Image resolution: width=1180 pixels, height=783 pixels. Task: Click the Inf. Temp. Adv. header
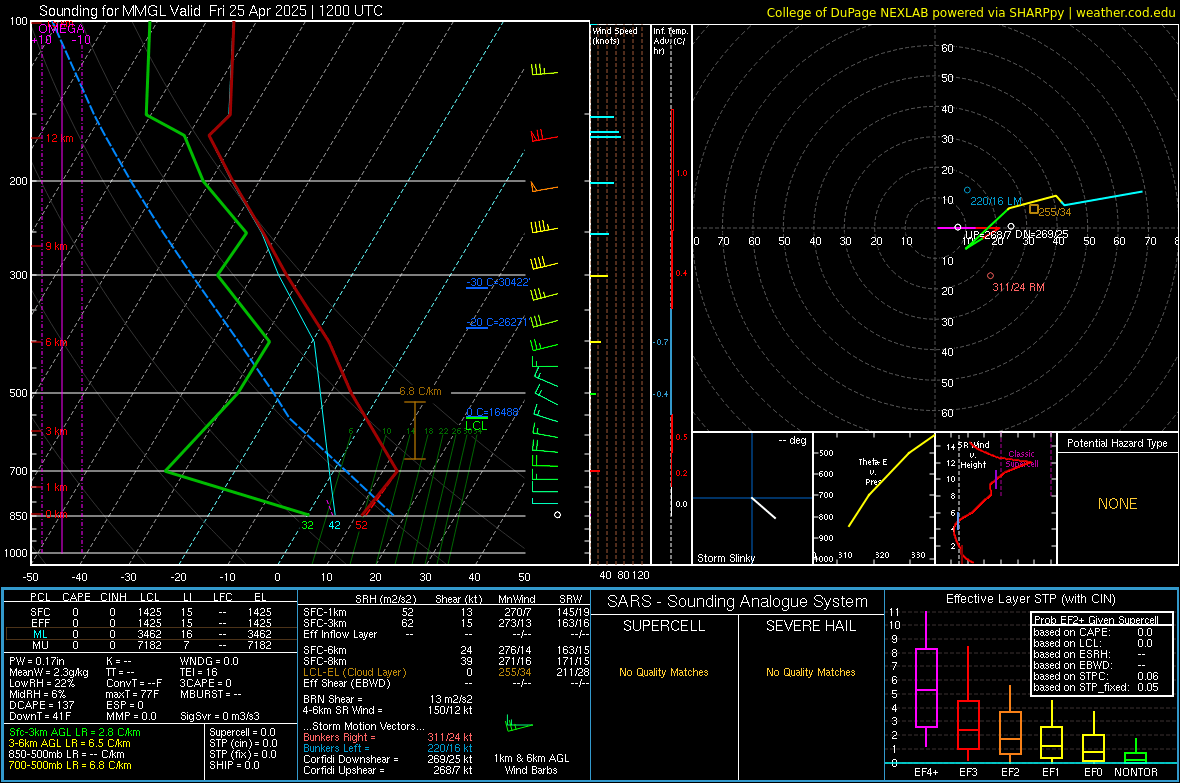click(670, 41)
